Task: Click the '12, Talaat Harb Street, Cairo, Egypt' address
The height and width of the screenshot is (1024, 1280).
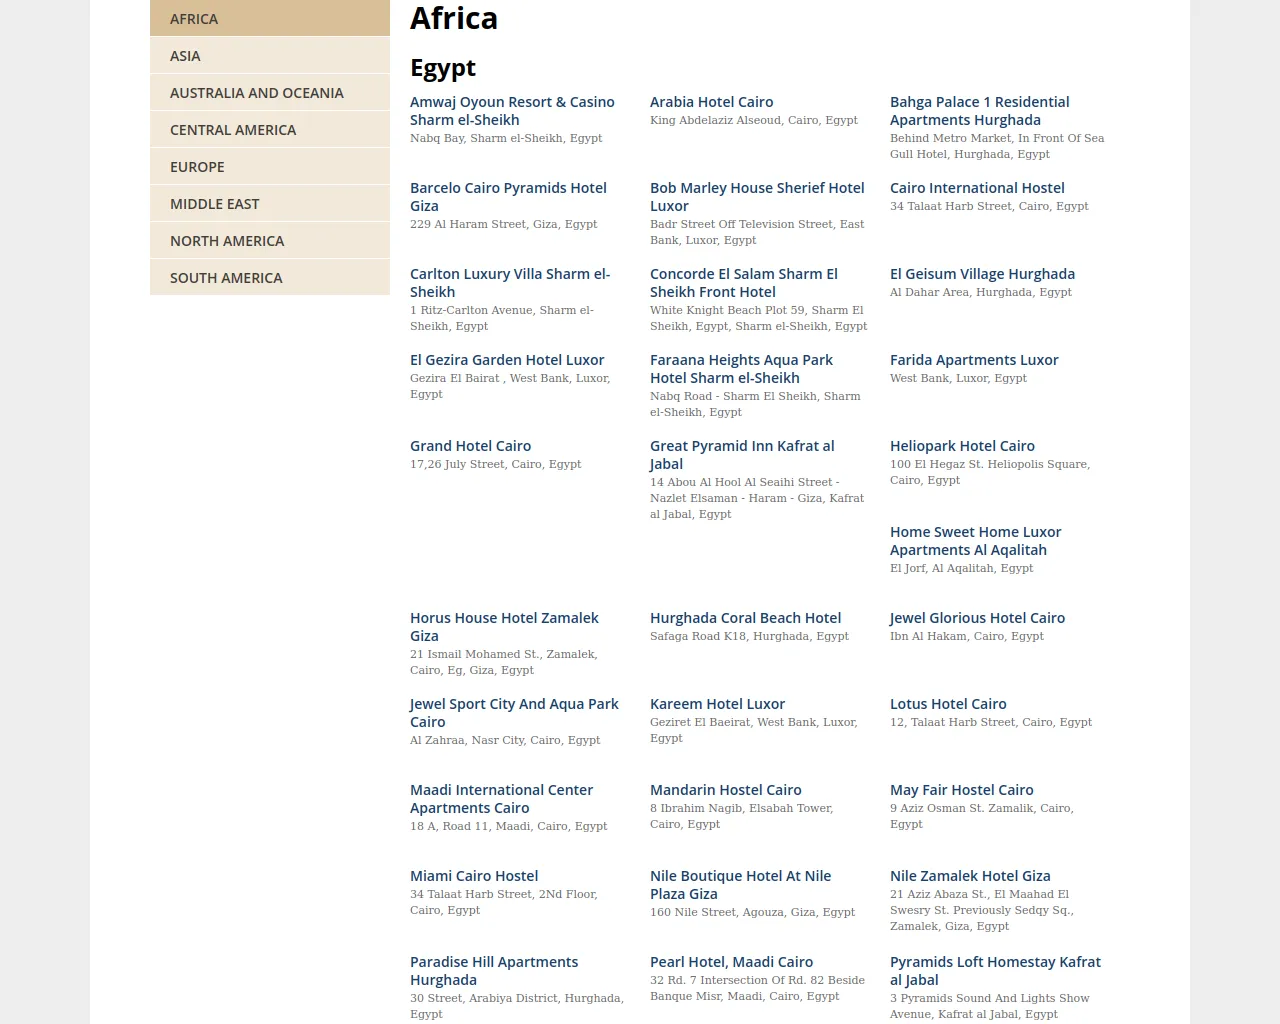Action: pos(991,722)
